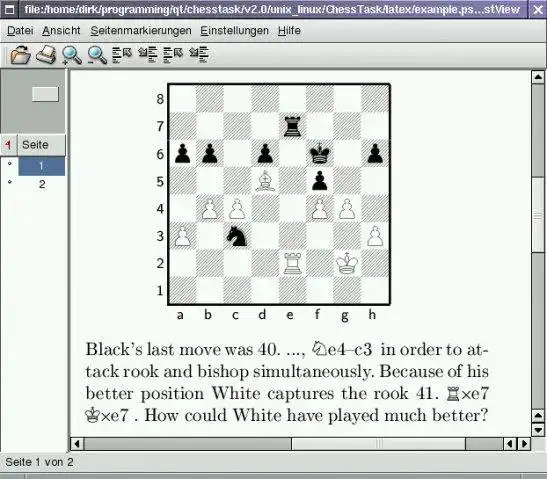The height and width of the screenshot is (479, 547).
Task: Click the printer icon to print
Action: point(46,55)
